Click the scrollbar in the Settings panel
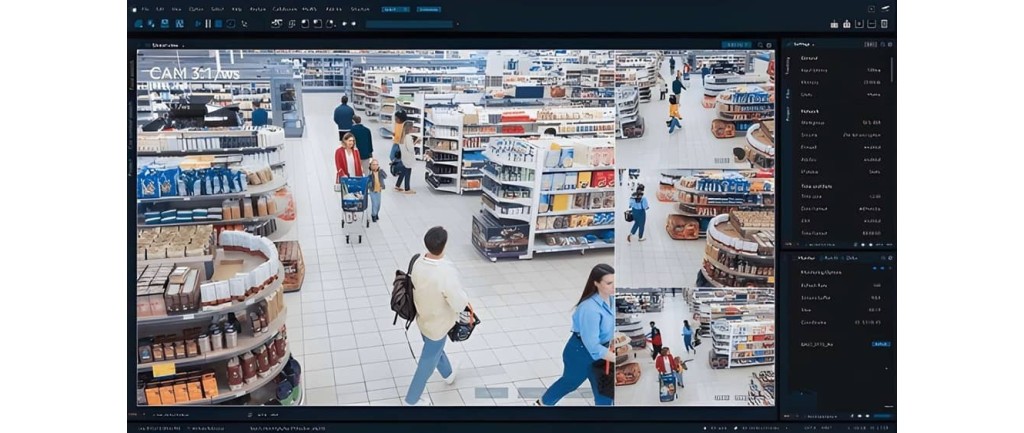This screenshot has width=1024, height=433. (892, 69)
